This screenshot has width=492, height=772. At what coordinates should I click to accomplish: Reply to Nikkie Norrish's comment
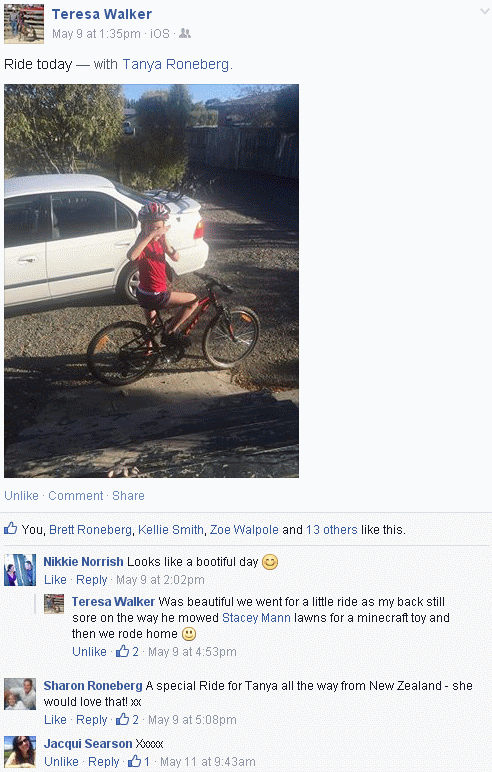pyautogui.click(x=92, y=579)
